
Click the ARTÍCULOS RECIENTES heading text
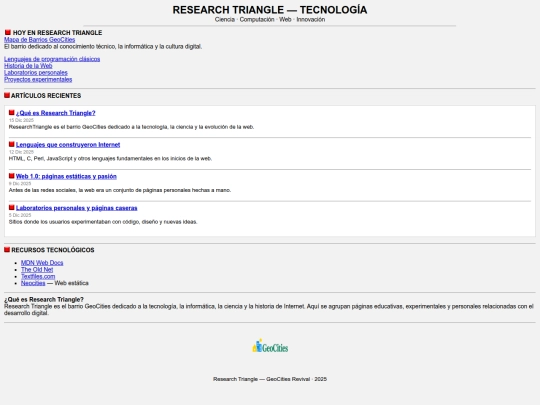click(46, 96)
